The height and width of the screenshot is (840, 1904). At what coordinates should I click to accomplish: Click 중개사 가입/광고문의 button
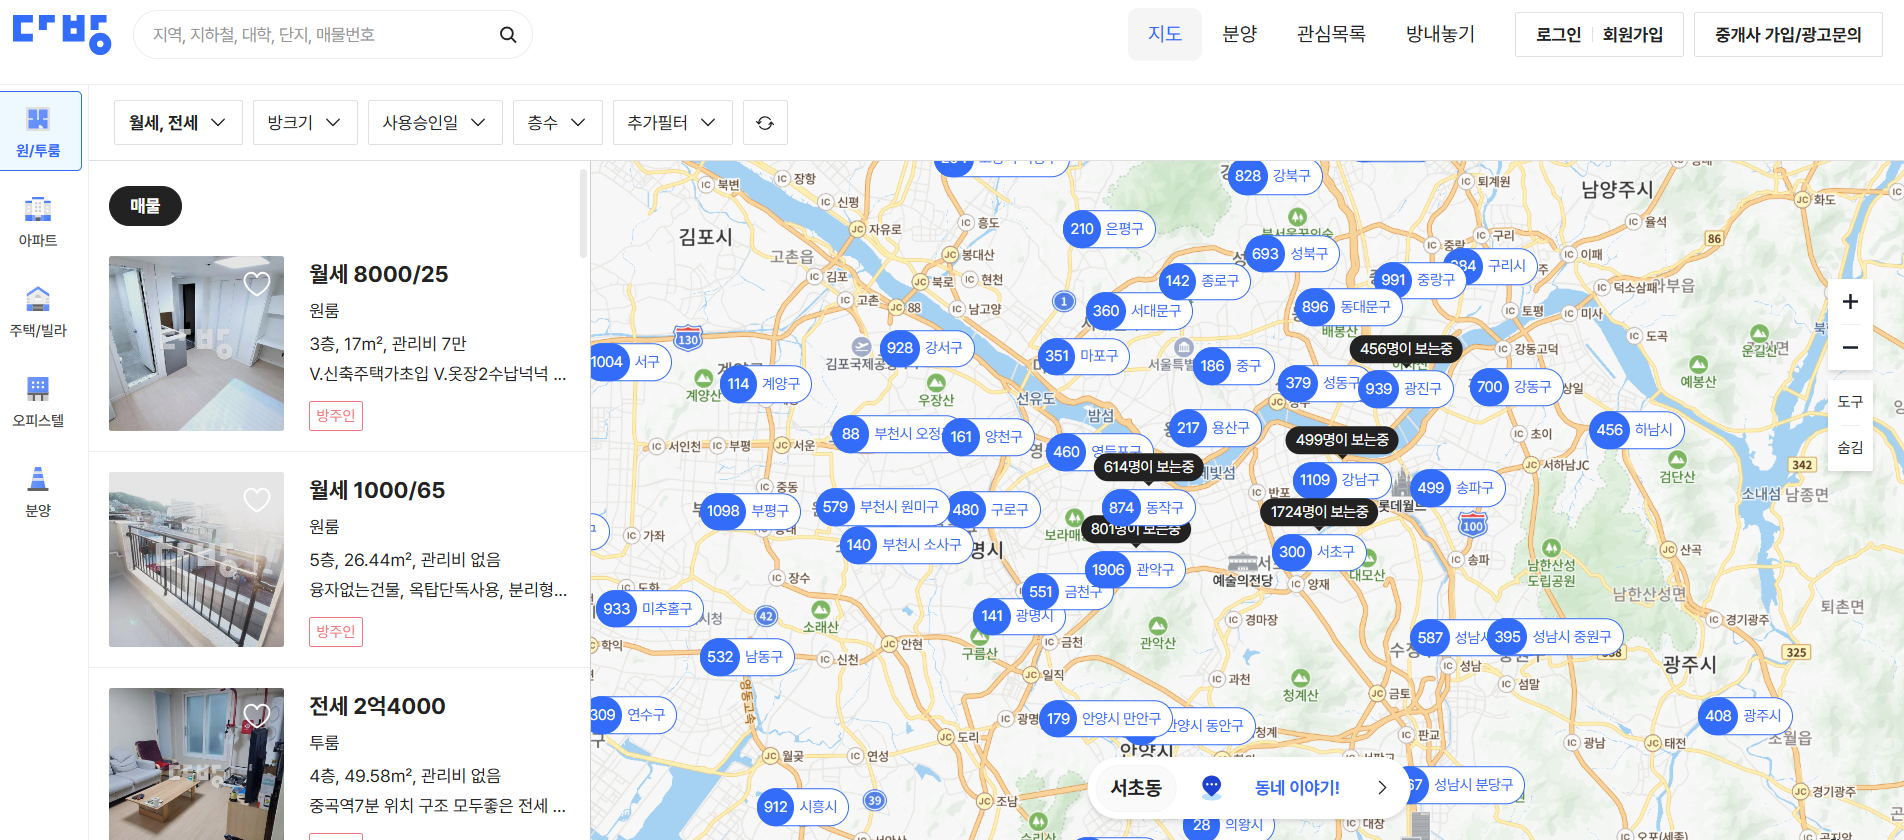pyautogui.click(x=1788, y=35)
